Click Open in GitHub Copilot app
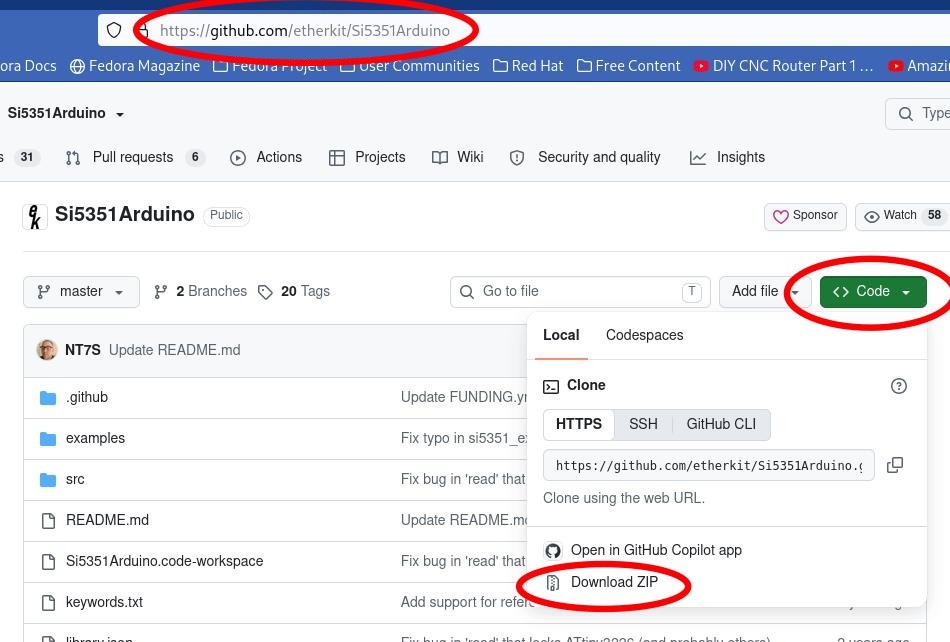Viewport: 950px width, 642px height. pos(643,551)
